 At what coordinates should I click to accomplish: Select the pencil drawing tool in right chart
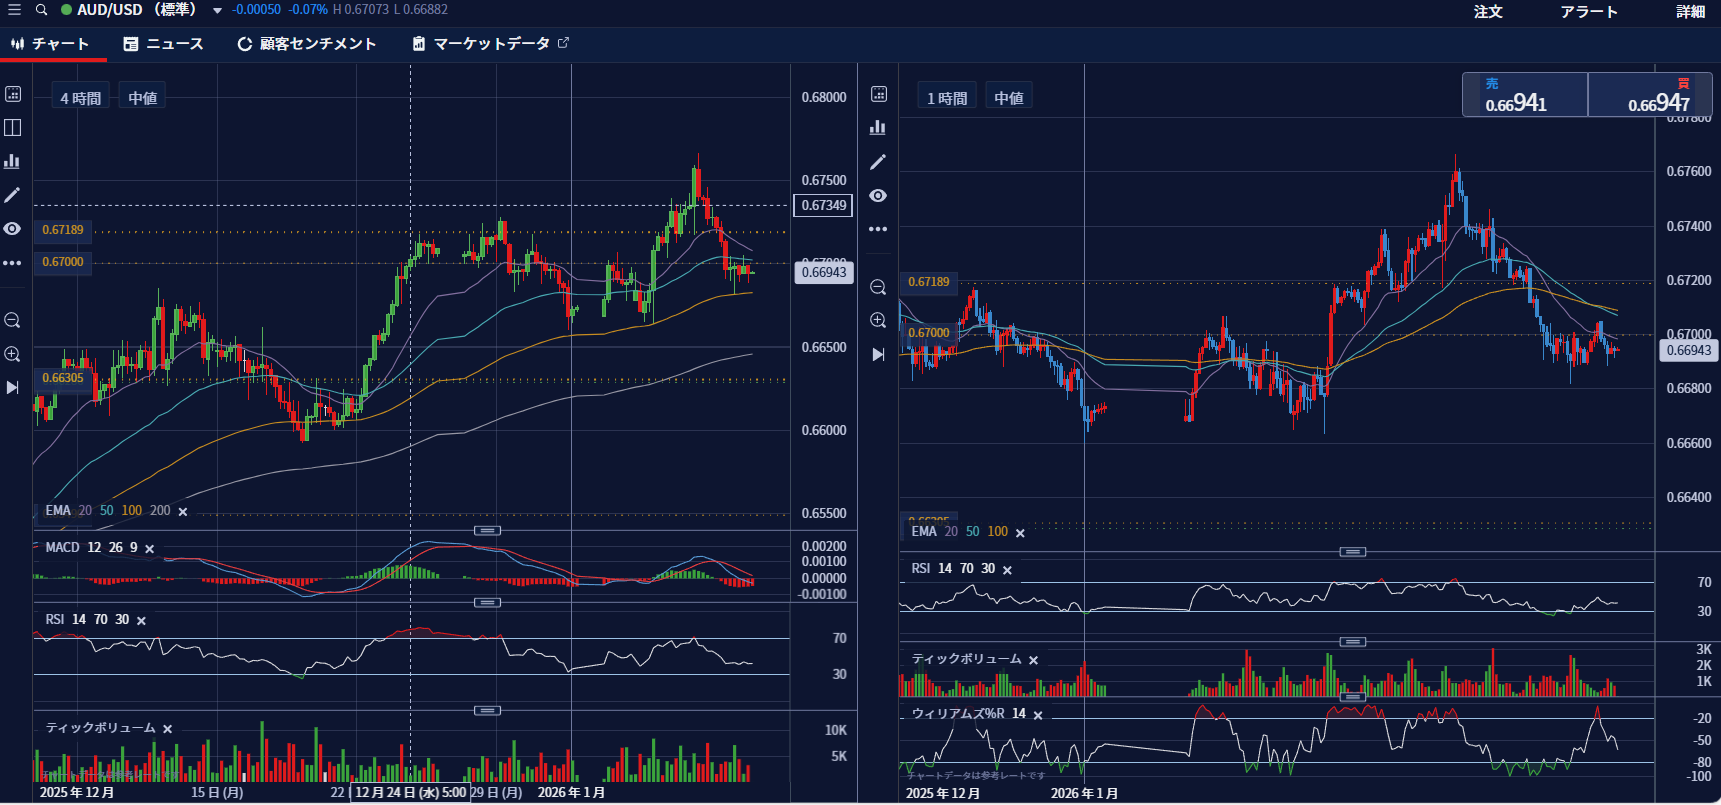(878, 162)
